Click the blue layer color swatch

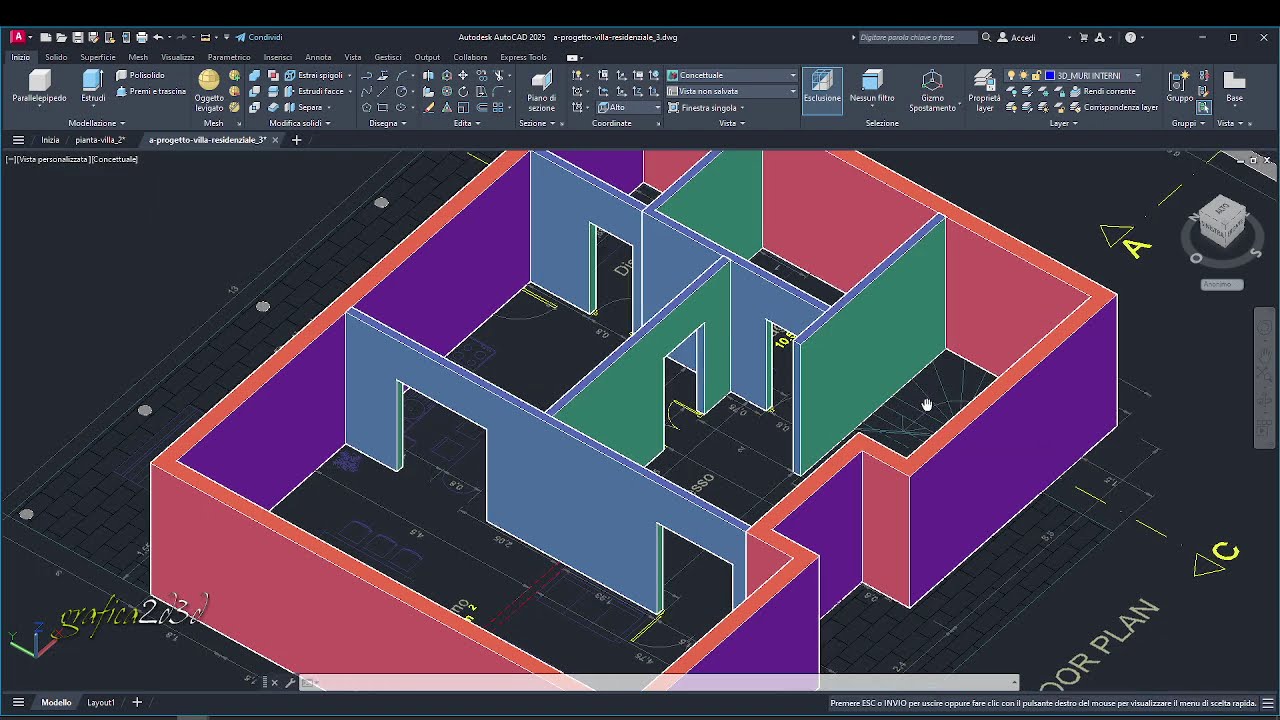(1050, 75)
